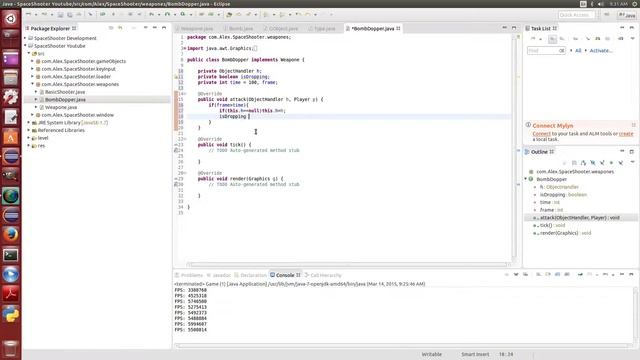
Task: Click the Ubuntu Dash home launcher icon
Action: pos(11,18)
